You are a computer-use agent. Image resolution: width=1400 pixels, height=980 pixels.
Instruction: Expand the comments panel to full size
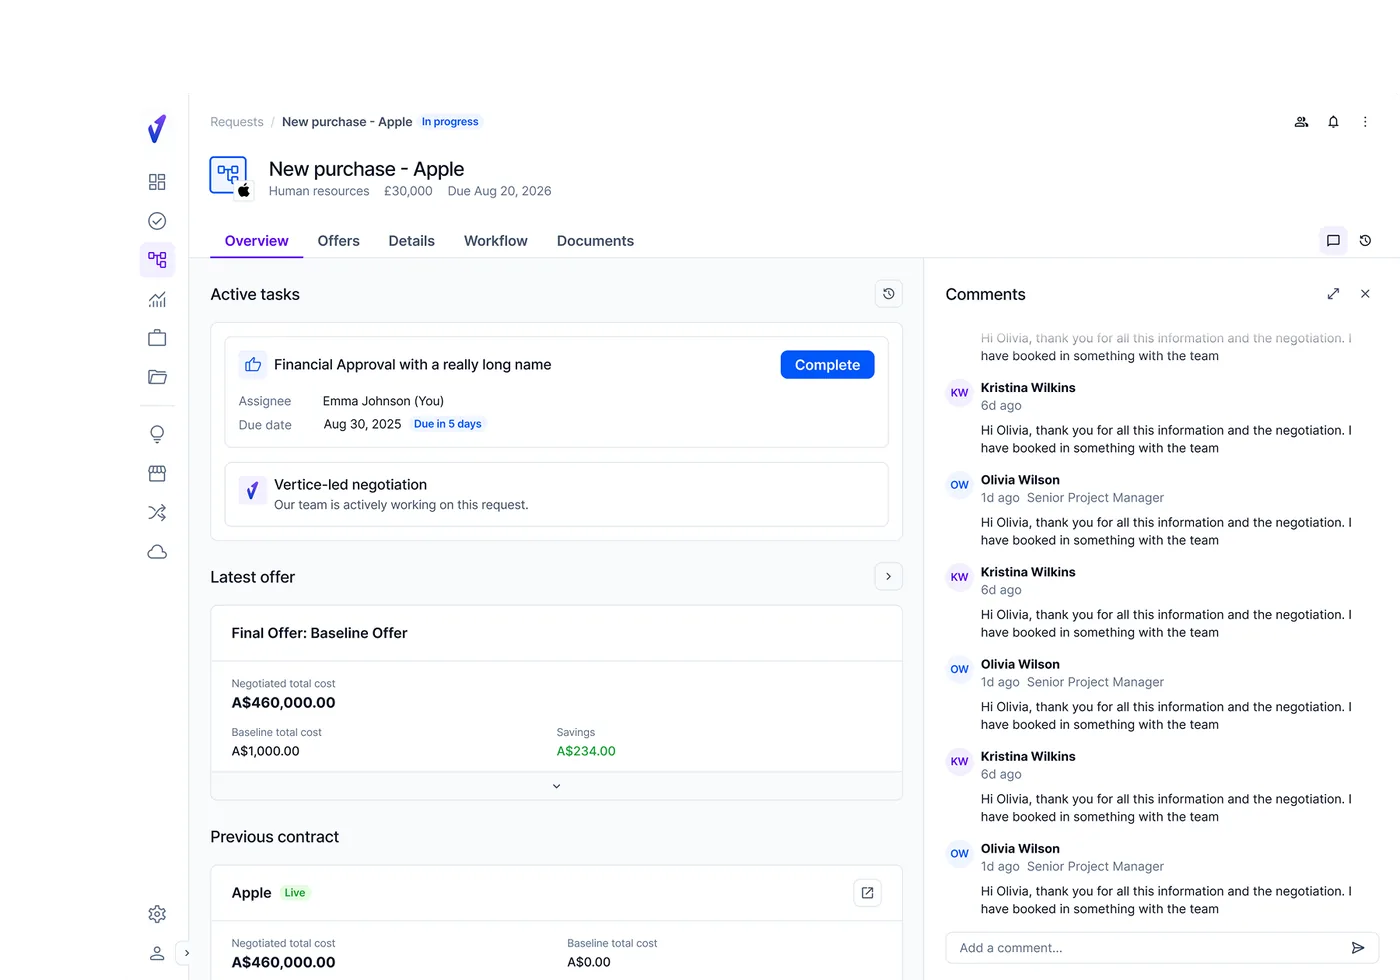[1333, 294]
